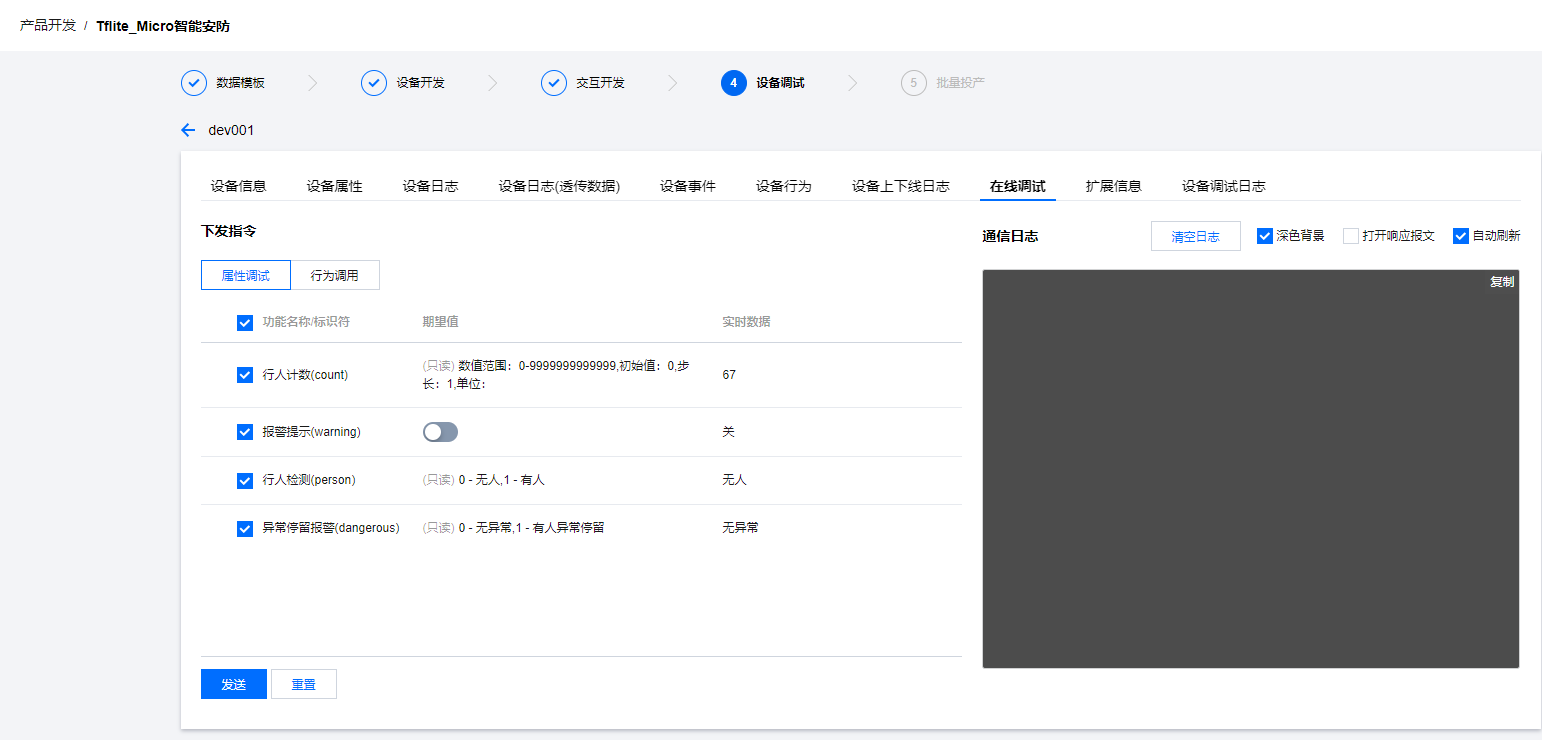The height and width of the screenshot is (740, 1542).
Task: Click the 清空日志 button
Action: [x=1196, y=236]
